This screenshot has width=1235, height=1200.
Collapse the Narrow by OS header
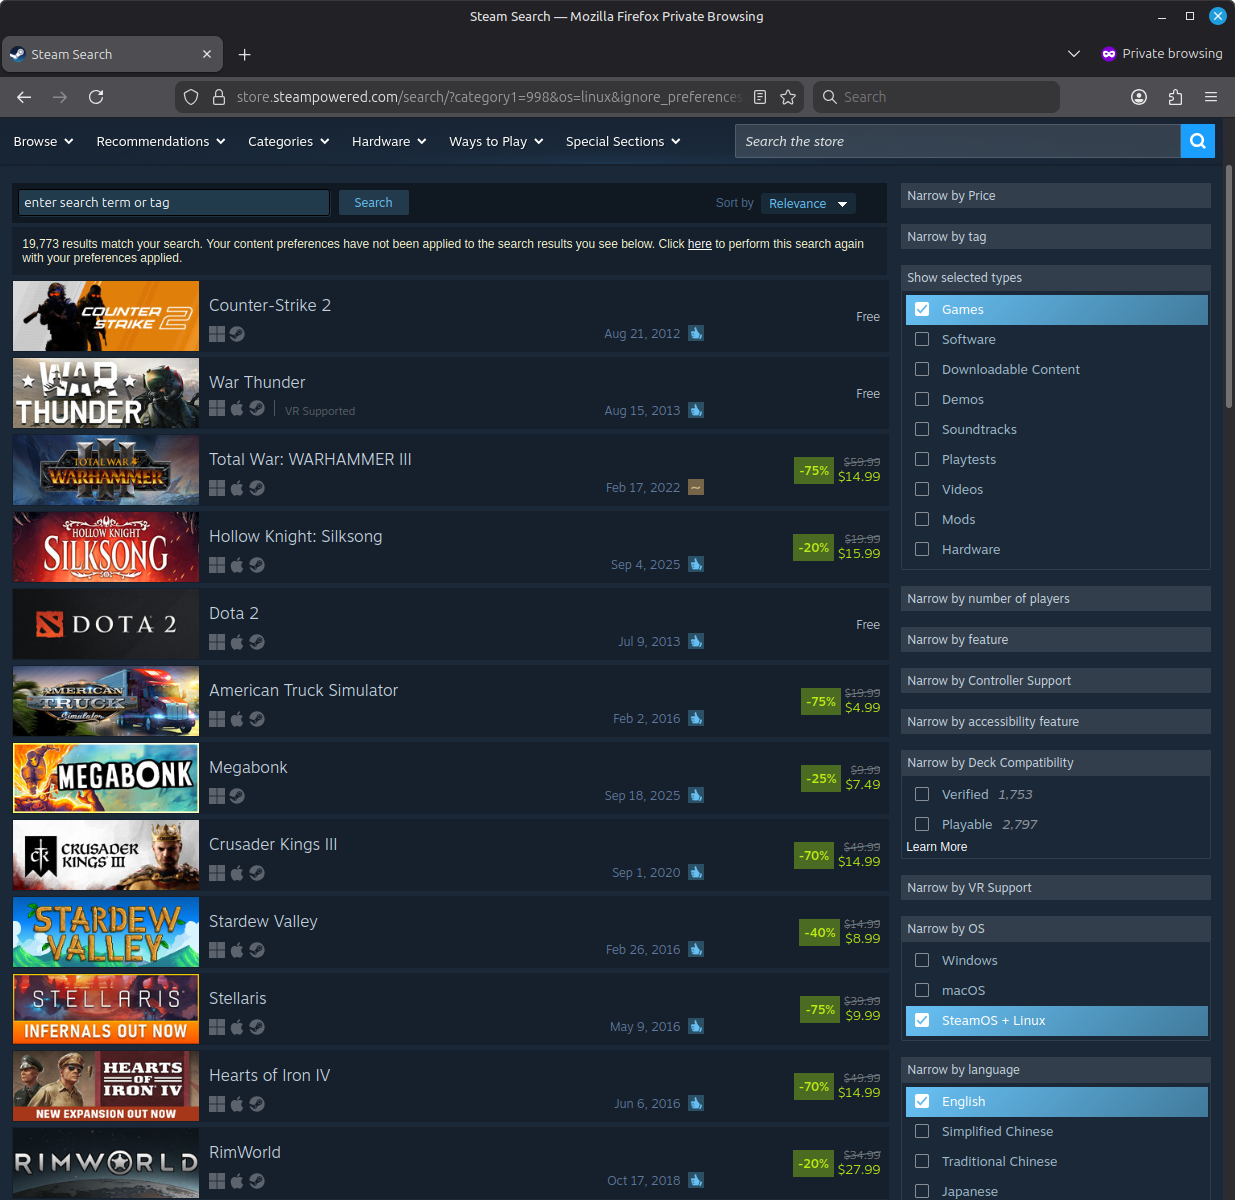[1056, 928]
